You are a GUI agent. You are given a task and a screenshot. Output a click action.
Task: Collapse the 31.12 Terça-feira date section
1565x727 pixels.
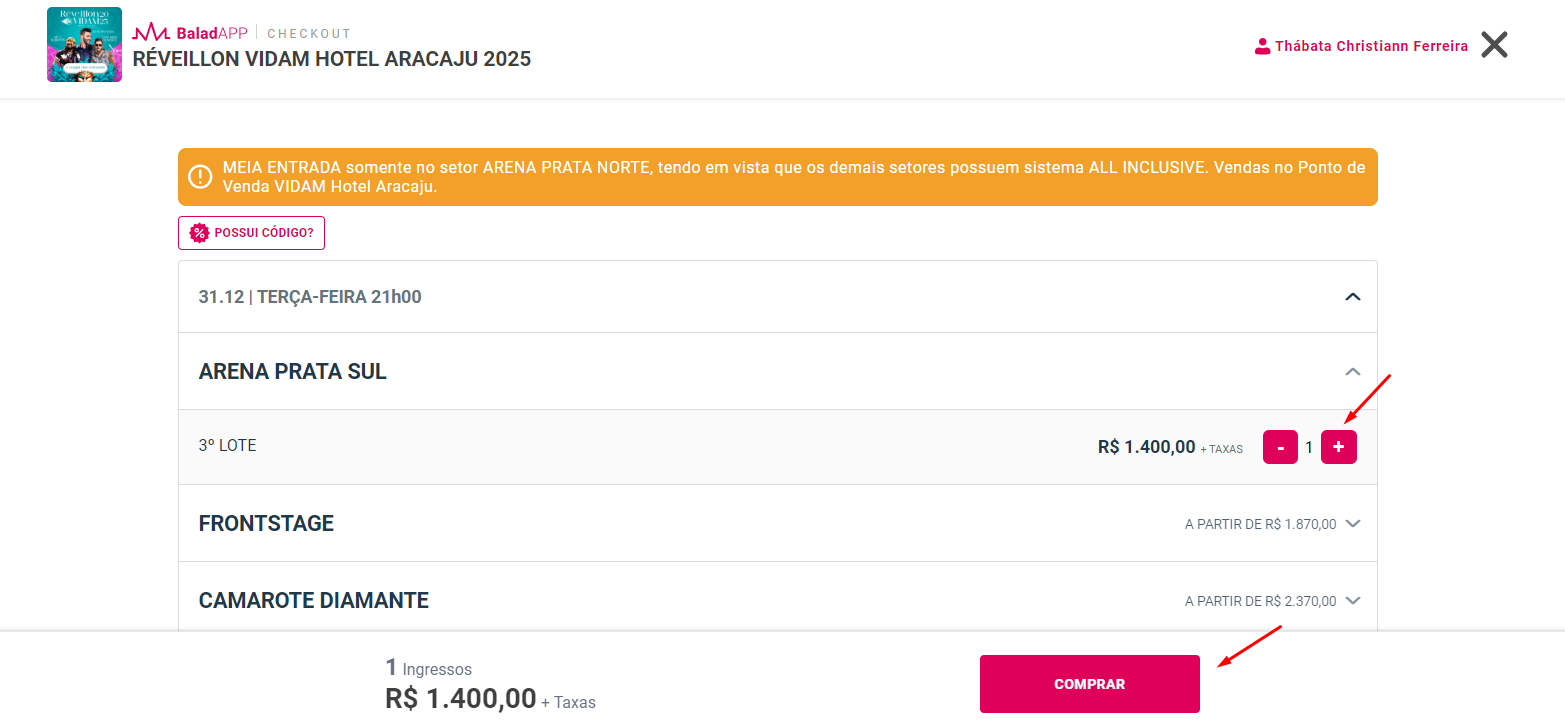(1353, 297)
